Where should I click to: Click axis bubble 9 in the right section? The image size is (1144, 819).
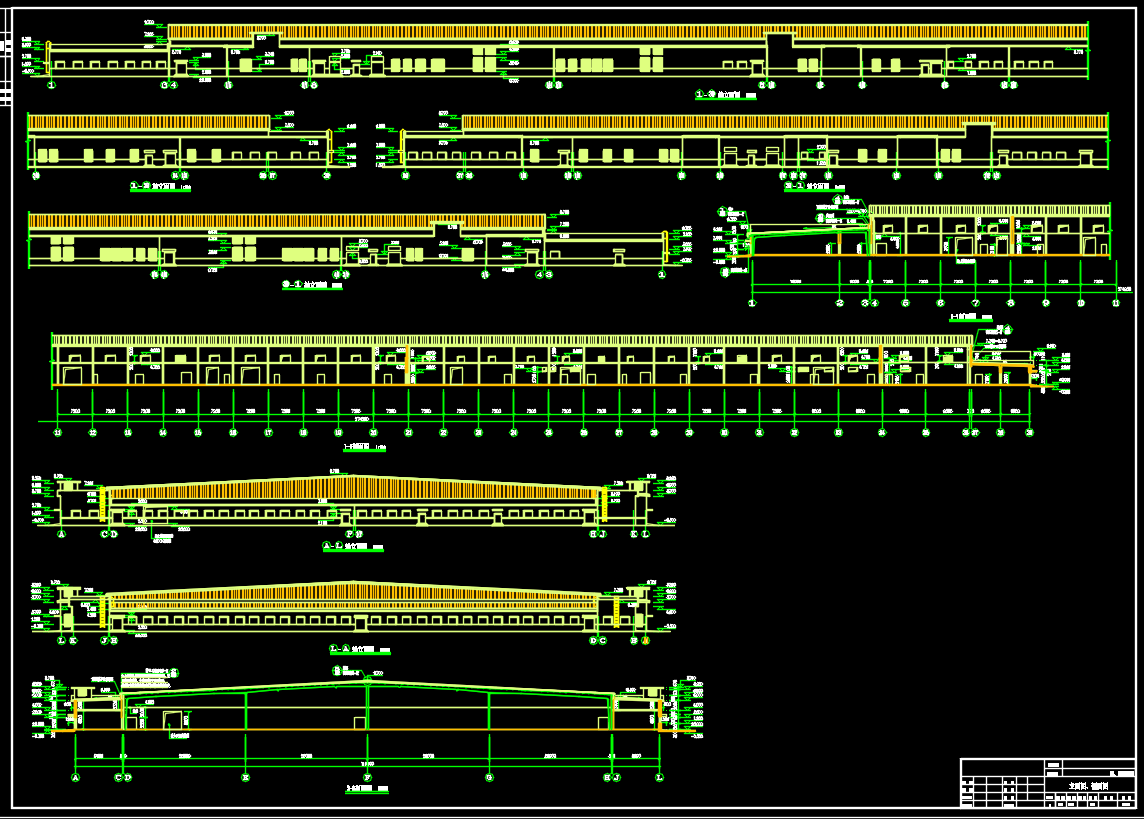tap(1046, 303)
